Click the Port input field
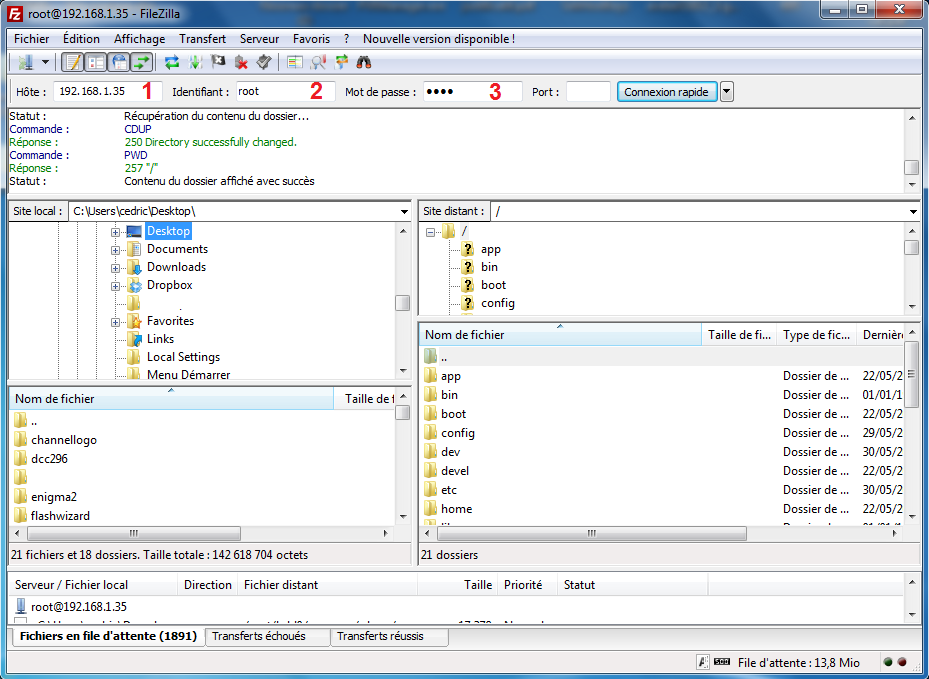The width and height of the screenshot is (929, 679). pyautogui.click(x=587, y=92)
